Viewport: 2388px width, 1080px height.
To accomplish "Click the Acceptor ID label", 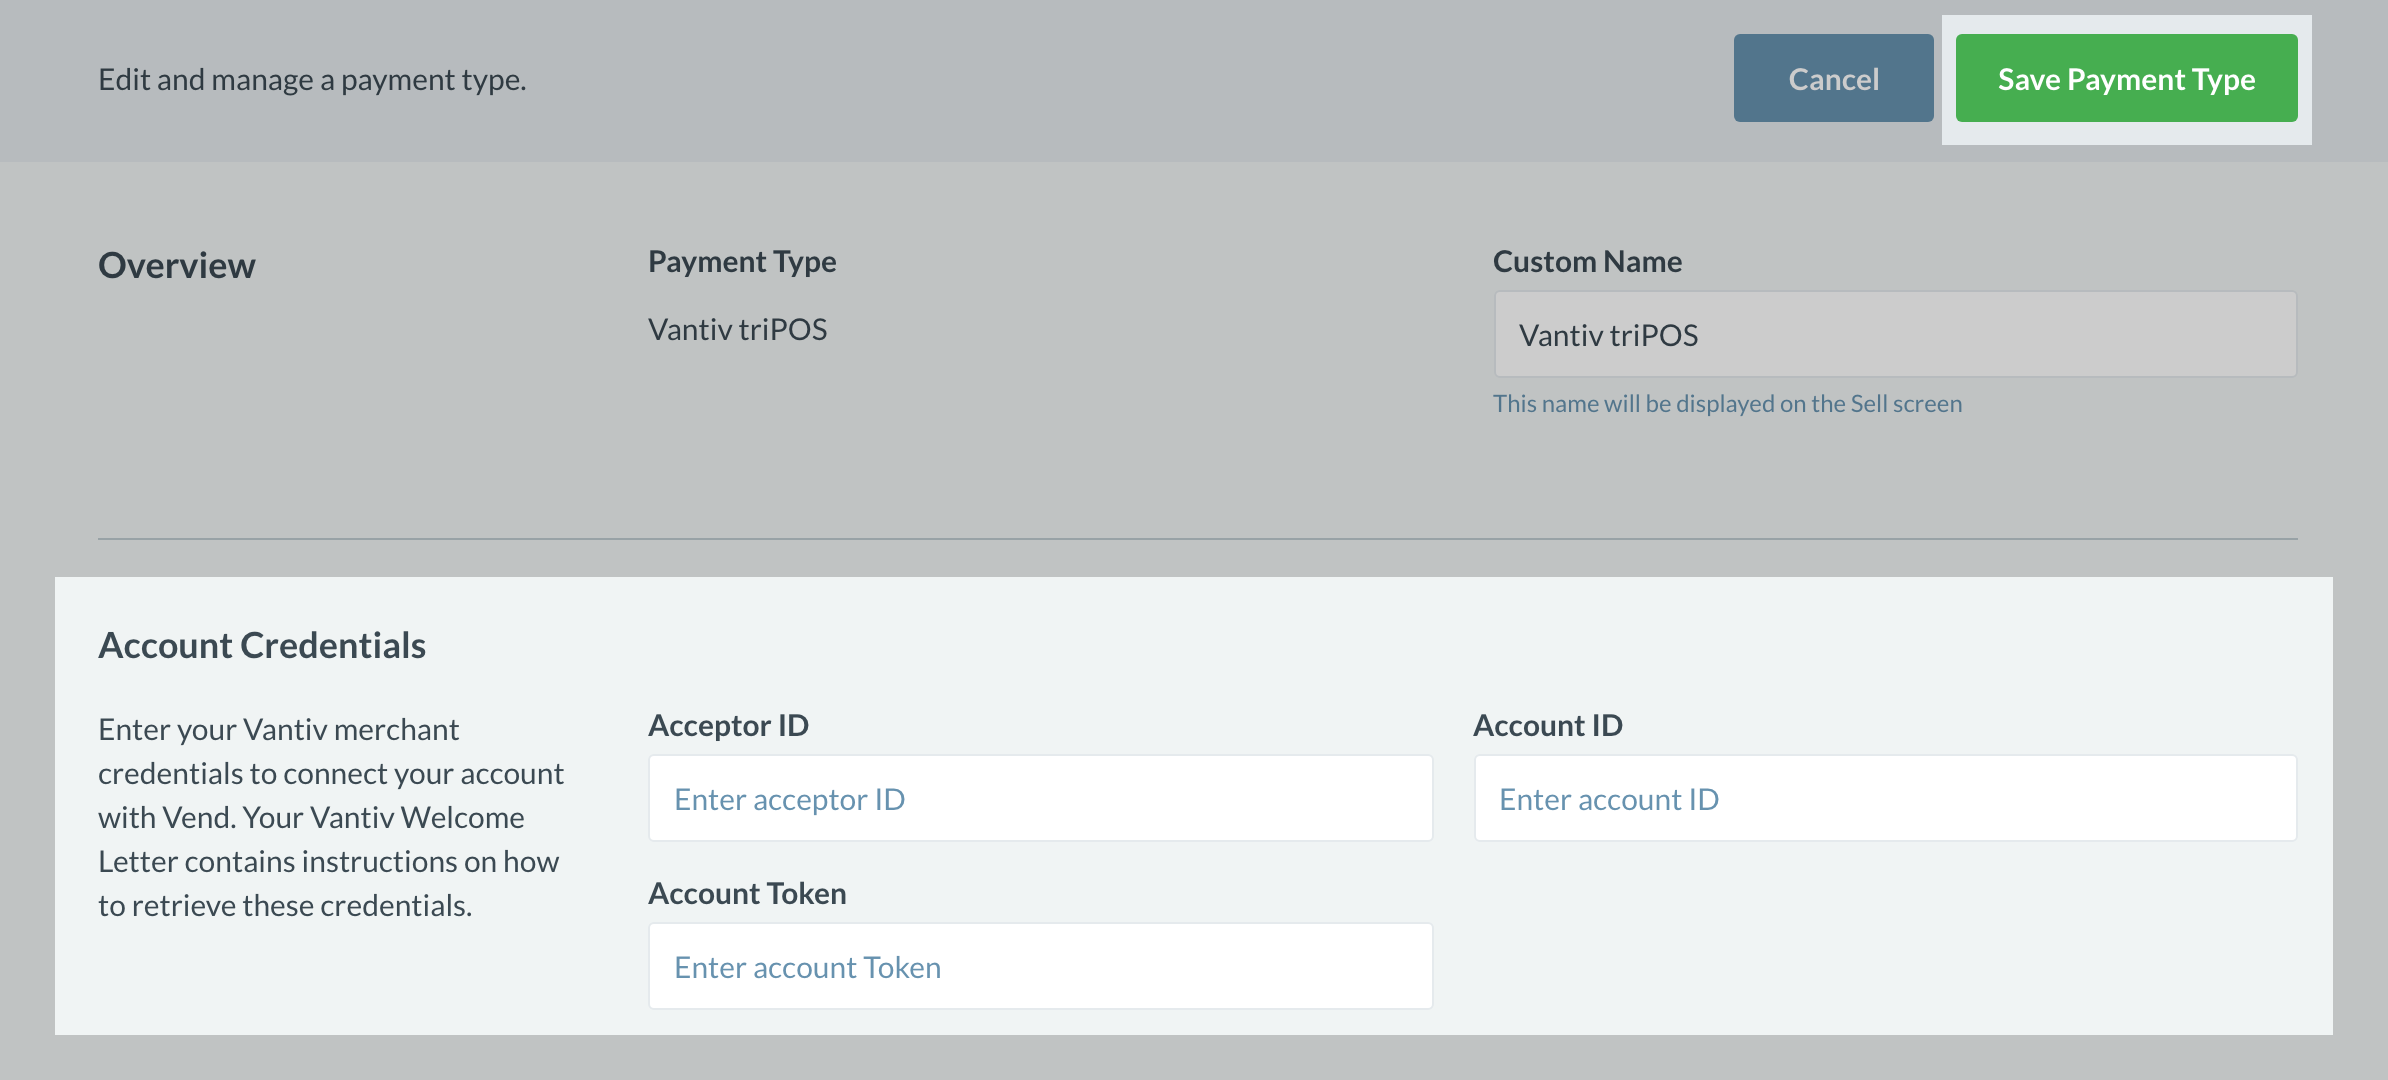I will point(728,726).
